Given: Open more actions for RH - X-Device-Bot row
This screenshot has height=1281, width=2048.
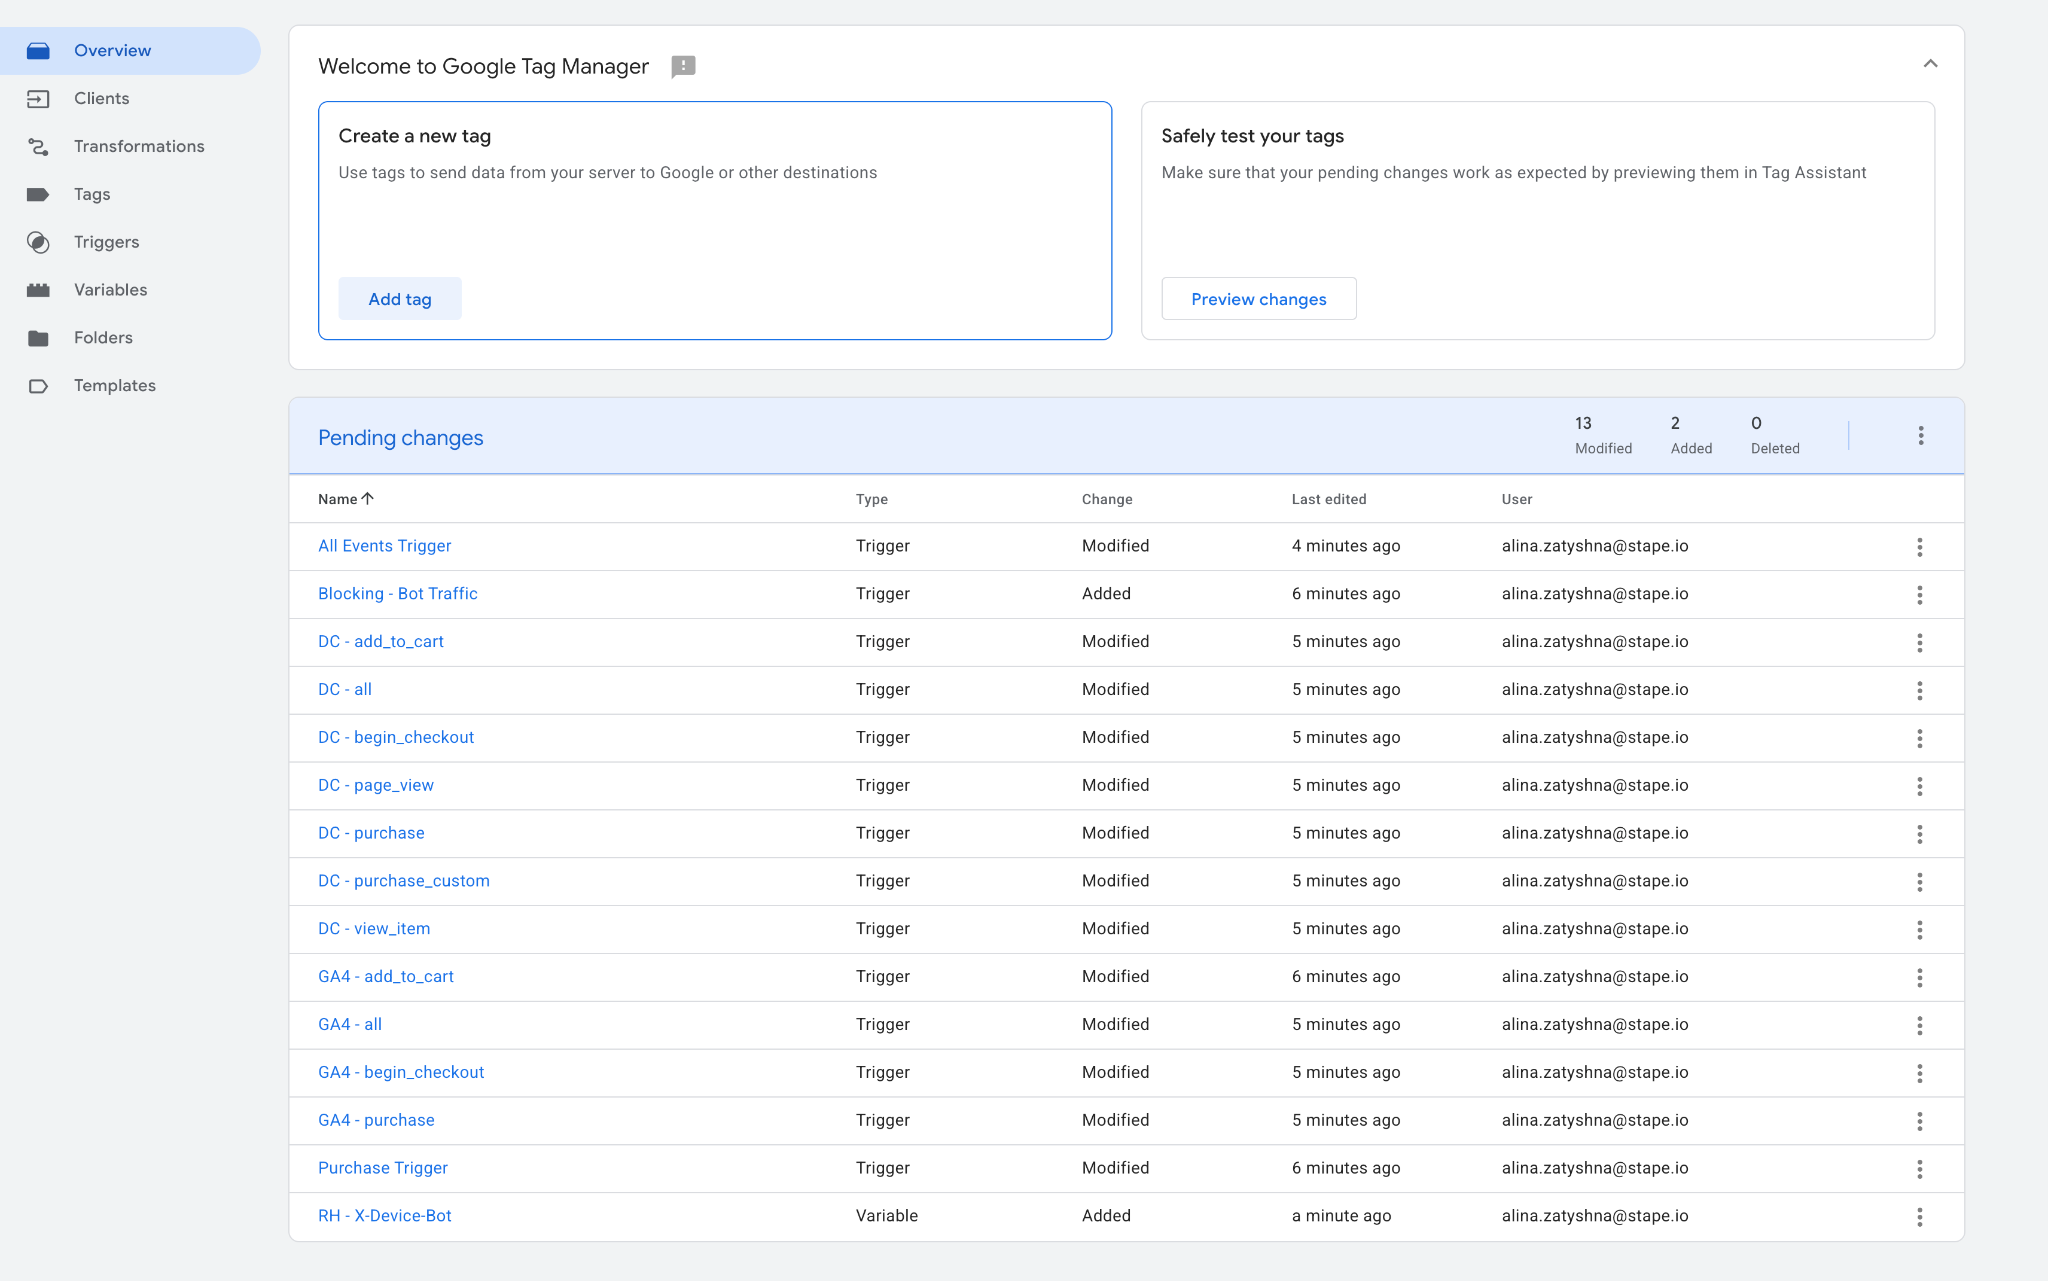Looking at the screenshot, I should [1919, 1217].
